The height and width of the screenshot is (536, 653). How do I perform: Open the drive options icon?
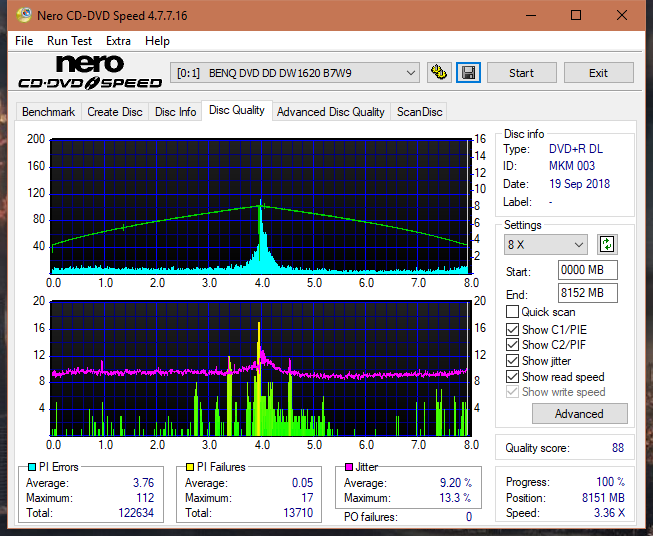click(x=439, y=73)
